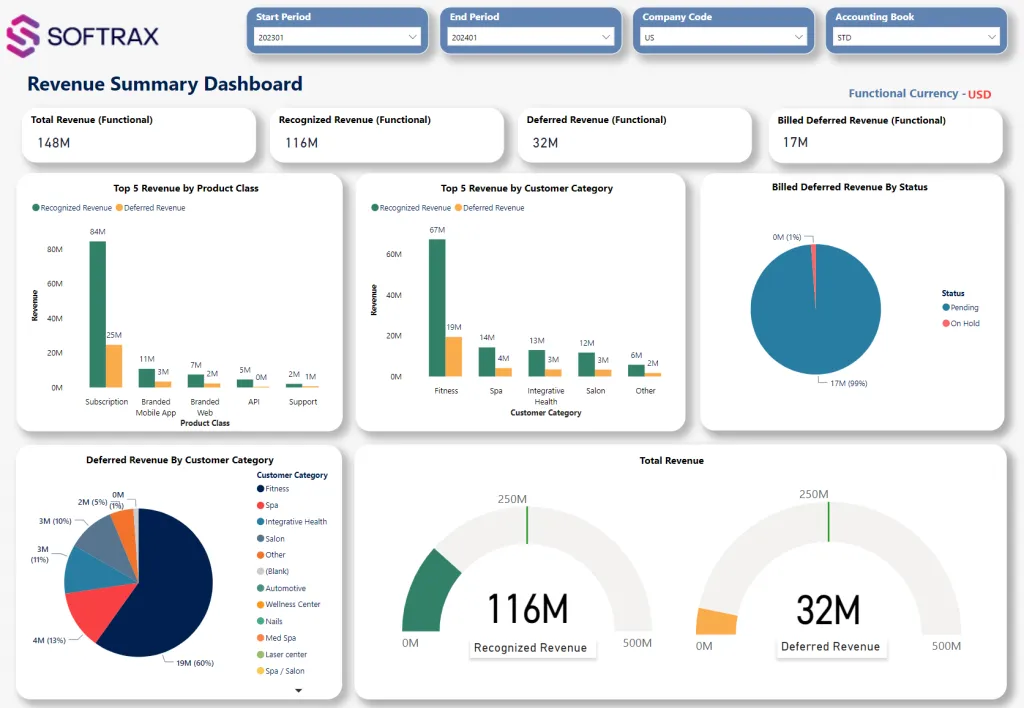1024x708 pixels.
Task: Click the Total Revenue 148M card
Action: pyautogui.click(x=138, y=134)
